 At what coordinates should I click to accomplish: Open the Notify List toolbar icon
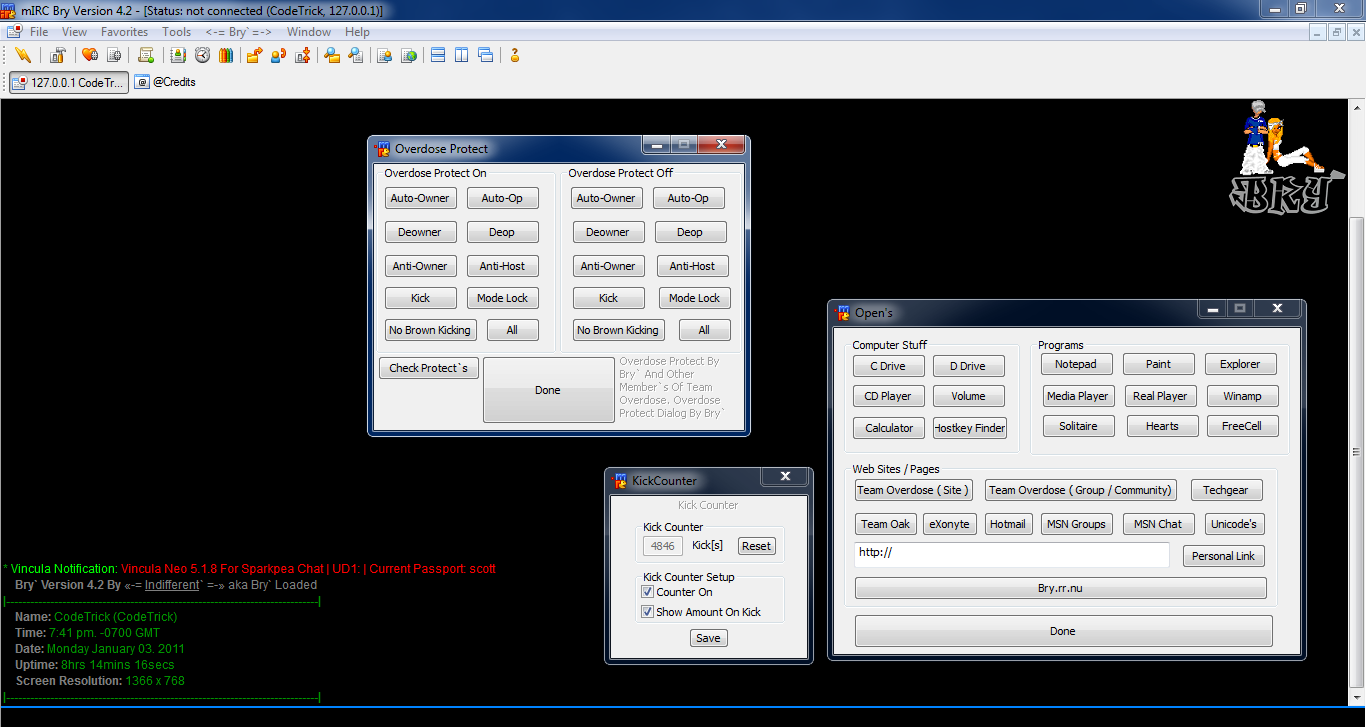coord(384,55)
